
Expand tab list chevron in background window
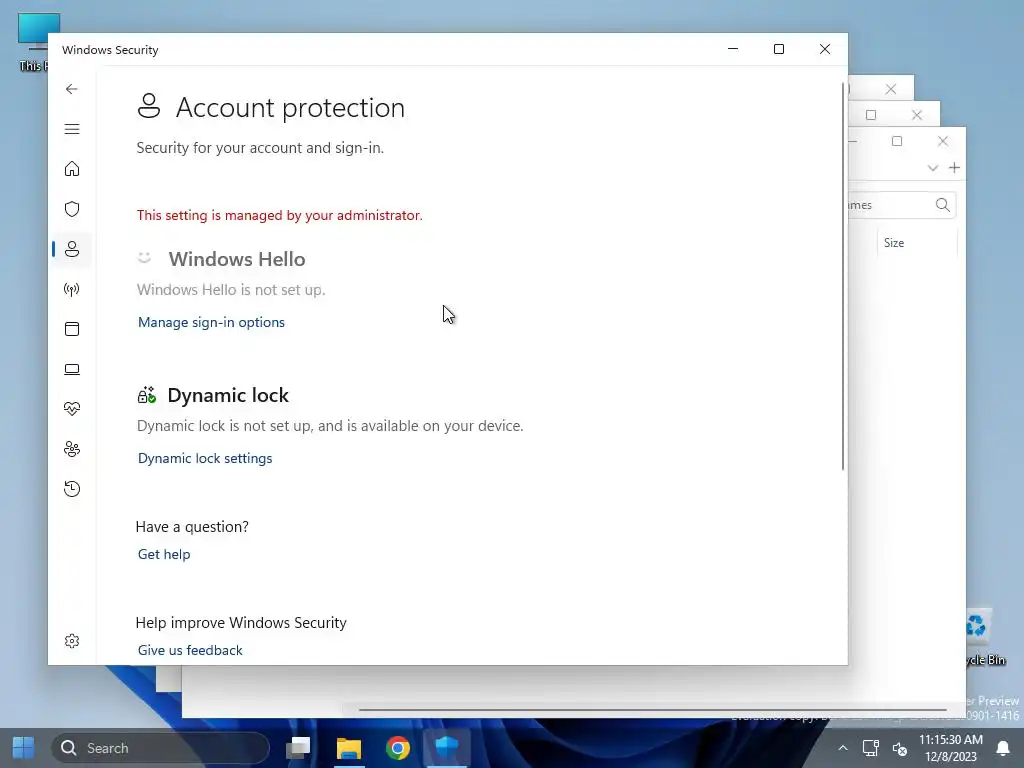click(x=933, y=168)
